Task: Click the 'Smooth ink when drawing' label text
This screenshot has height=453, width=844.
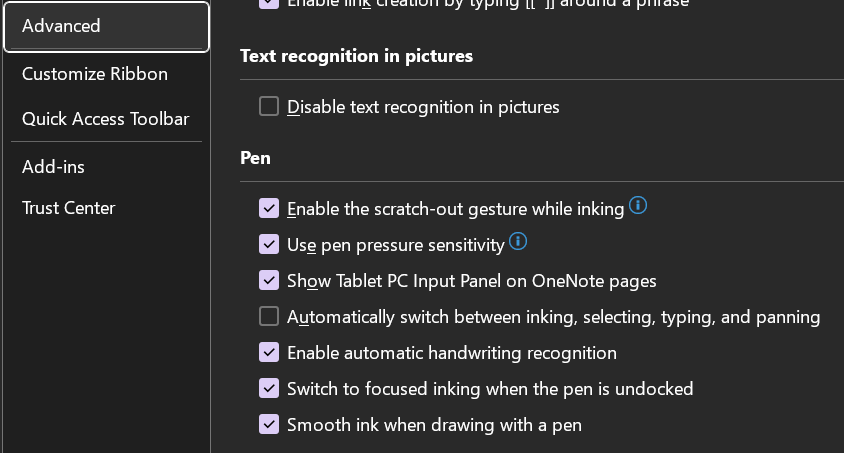Action: 434,425
